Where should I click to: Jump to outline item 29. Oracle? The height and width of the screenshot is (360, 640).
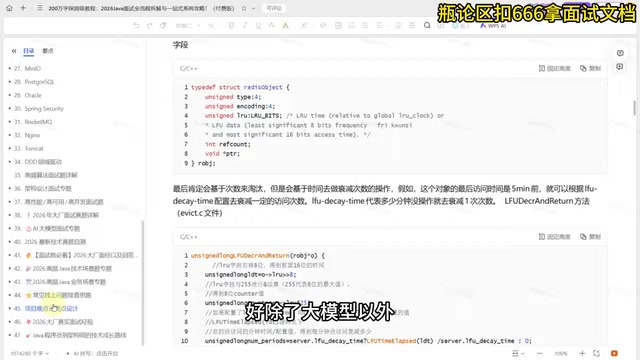tap(33, 95)
